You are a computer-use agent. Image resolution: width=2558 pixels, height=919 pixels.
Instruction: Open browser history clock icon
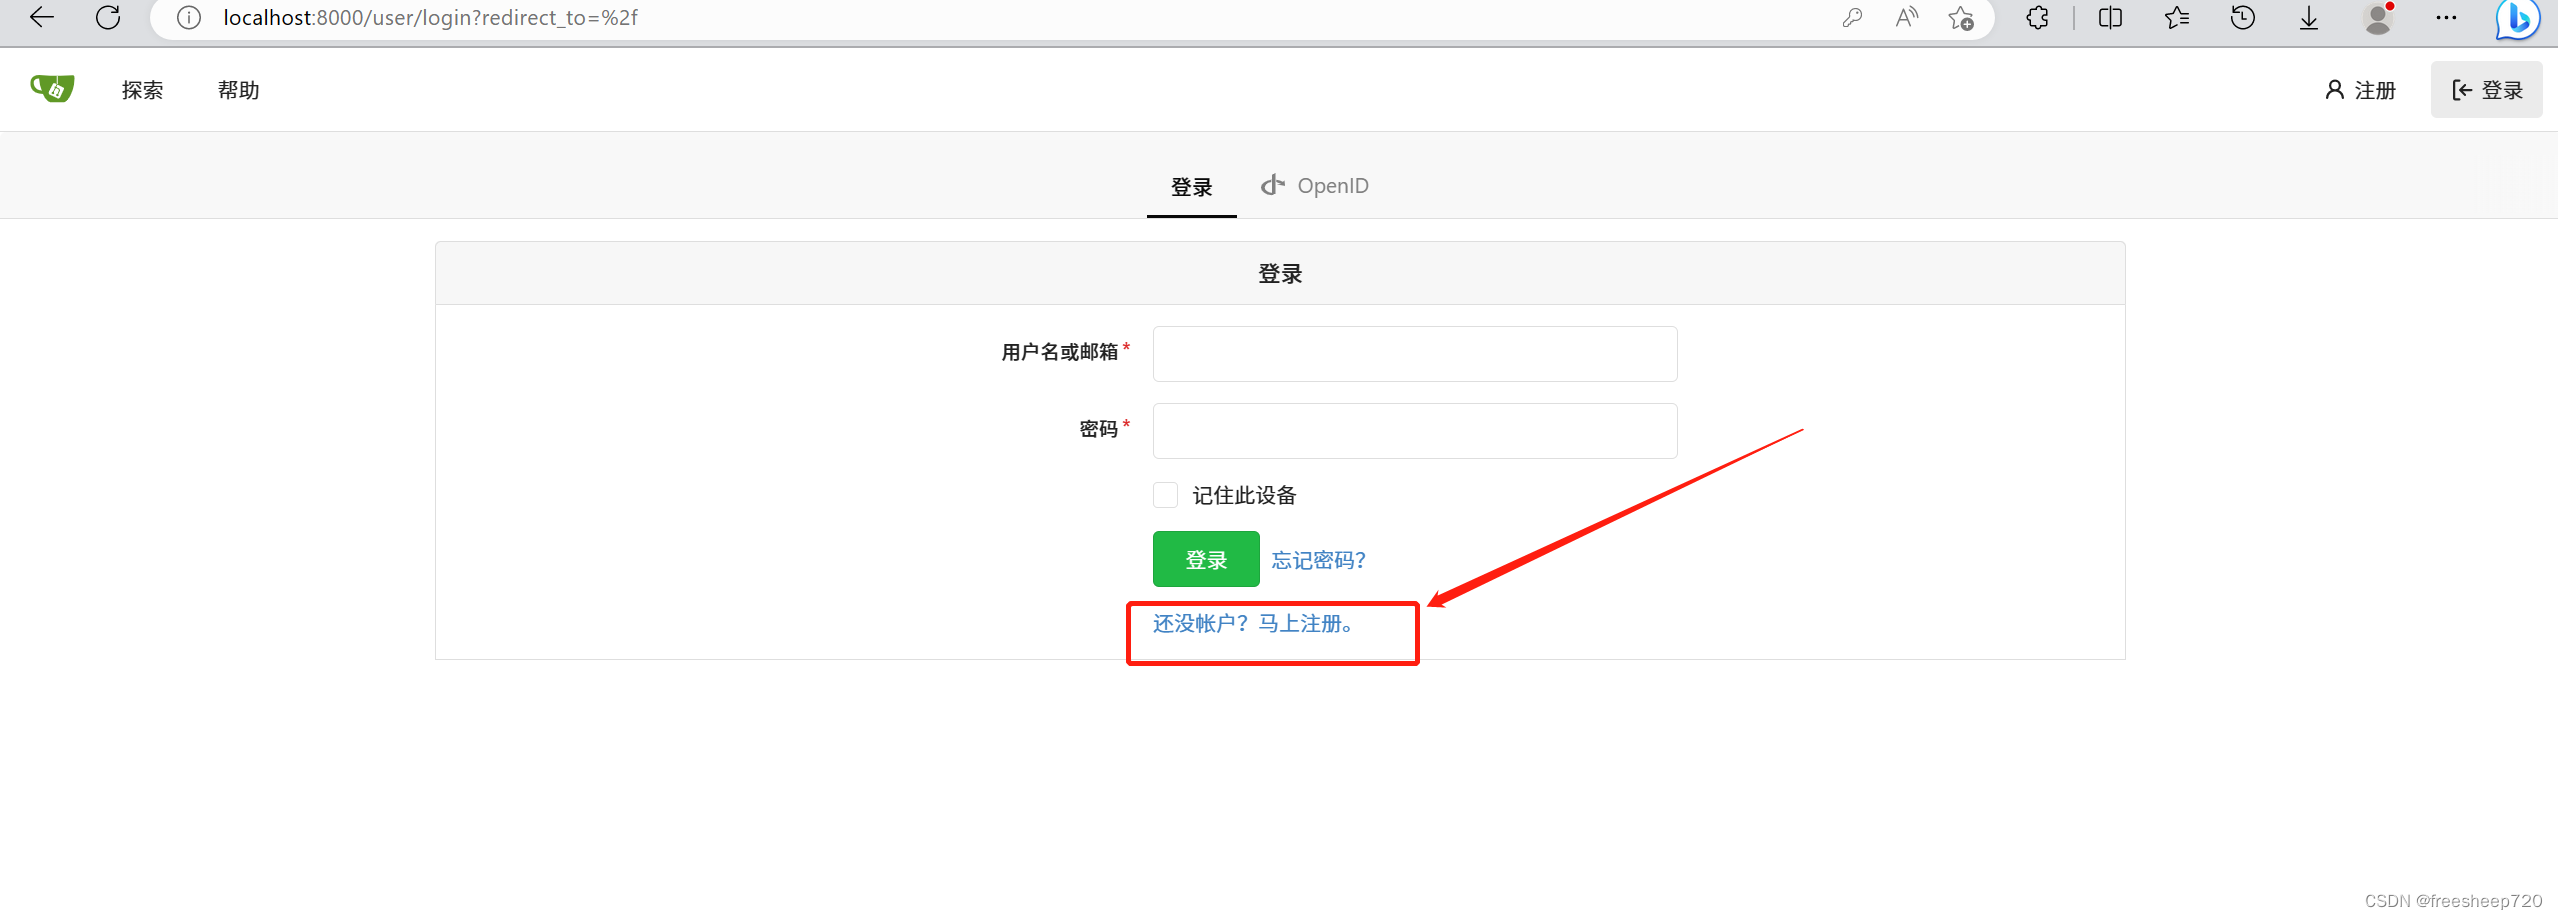(2243, 18)
